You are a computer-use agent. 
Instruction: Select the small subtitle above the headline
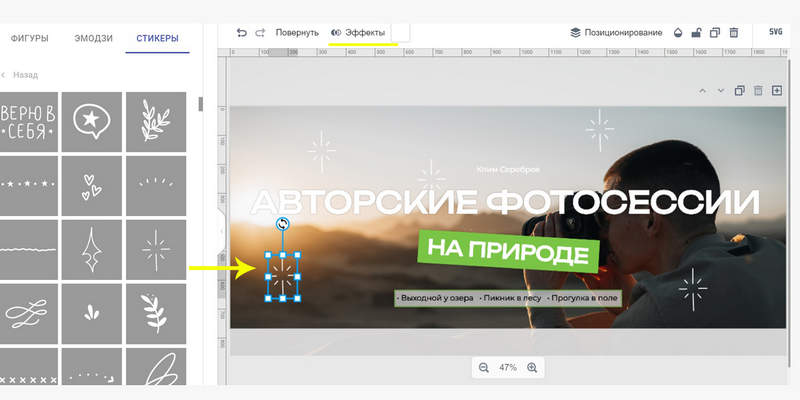click(x=508, y=169)
